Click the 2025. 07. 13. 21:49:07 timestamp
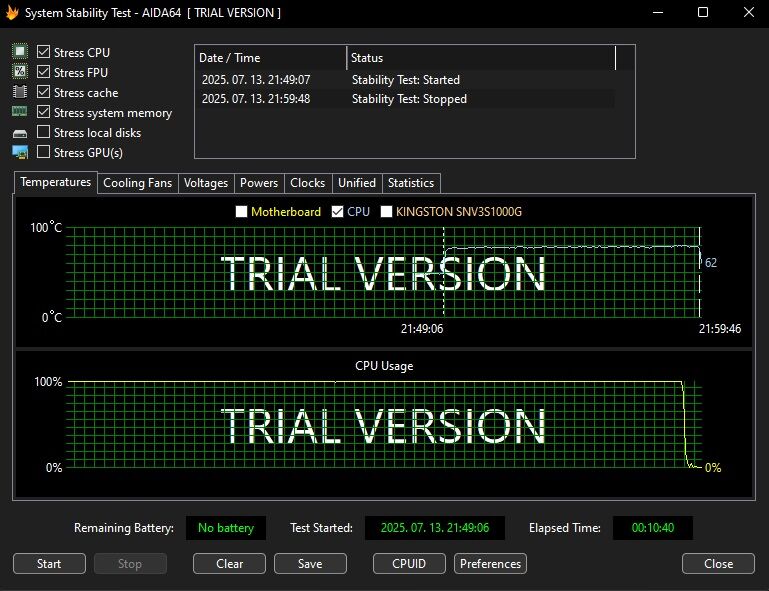Screen dimensions: 769x591 256,79
